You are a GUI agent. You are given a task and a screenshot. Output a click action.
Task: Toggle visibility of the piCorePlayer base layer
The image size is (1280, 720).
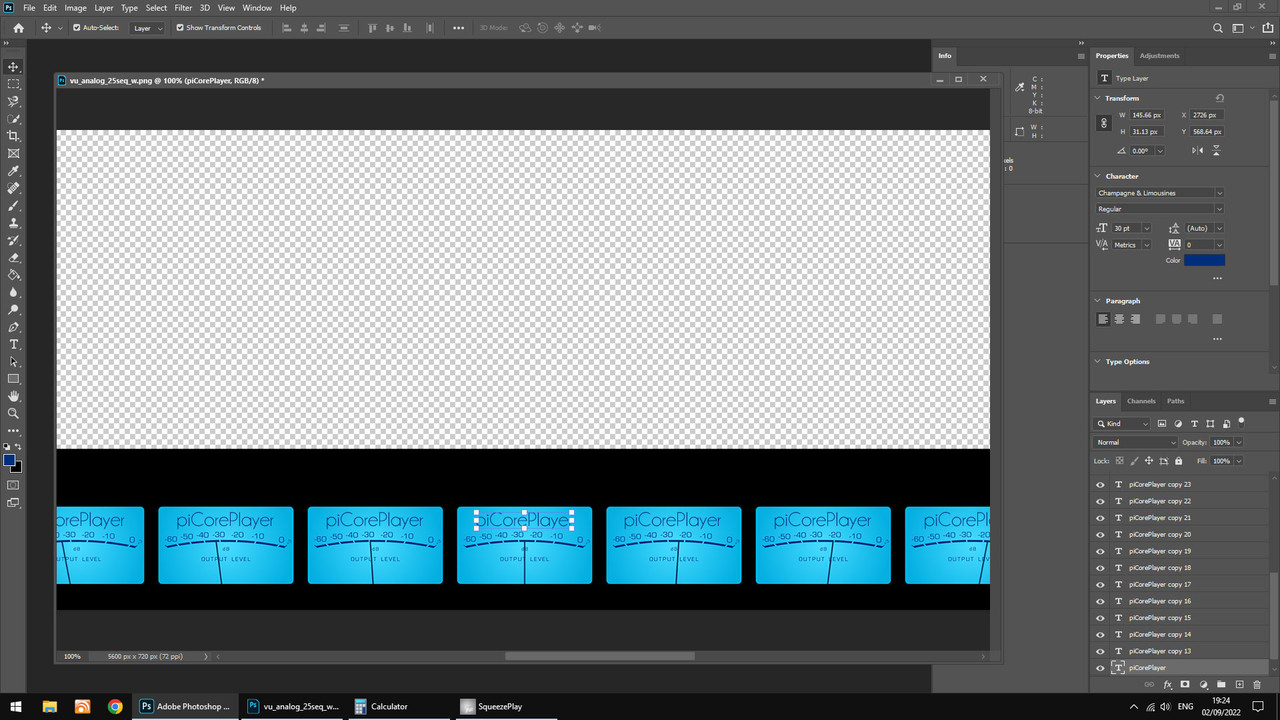[1101, 668]
